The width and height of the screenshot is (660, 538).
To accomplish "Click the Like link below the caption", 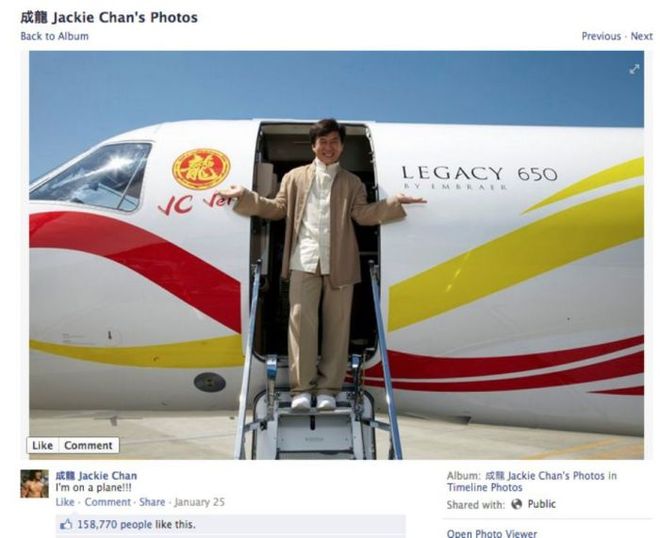I will (x=65, y=502).
